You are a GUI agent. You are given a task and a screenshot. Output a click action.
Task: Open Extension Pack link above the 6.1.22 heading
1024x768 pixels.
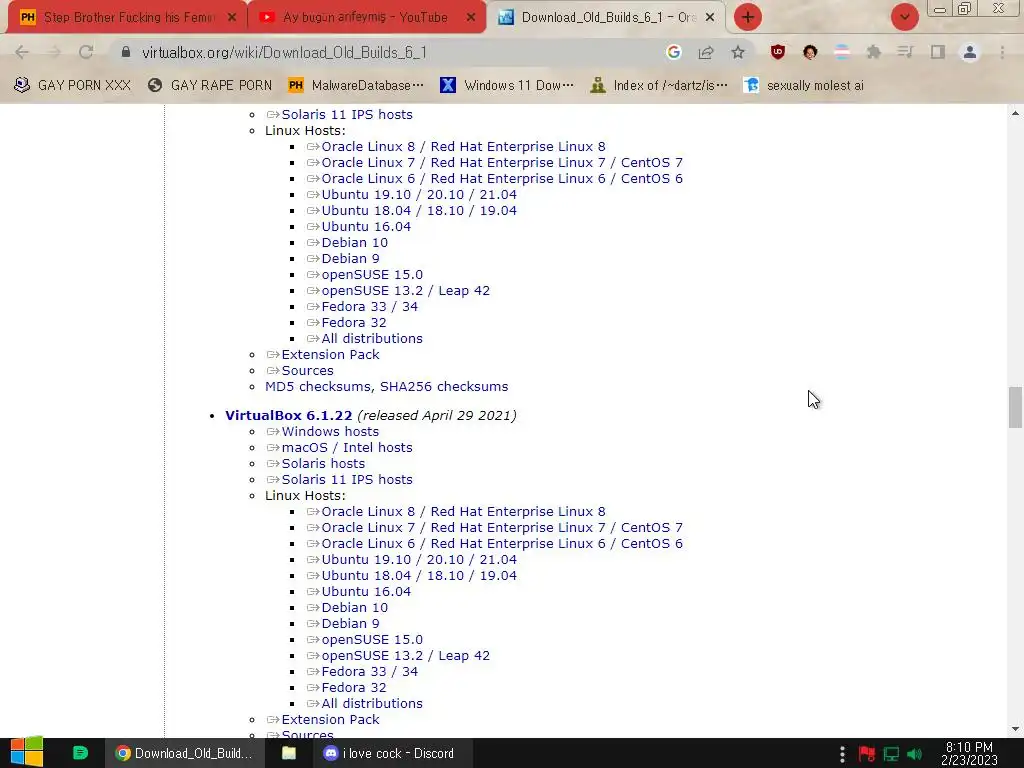[x=330, y=355]
